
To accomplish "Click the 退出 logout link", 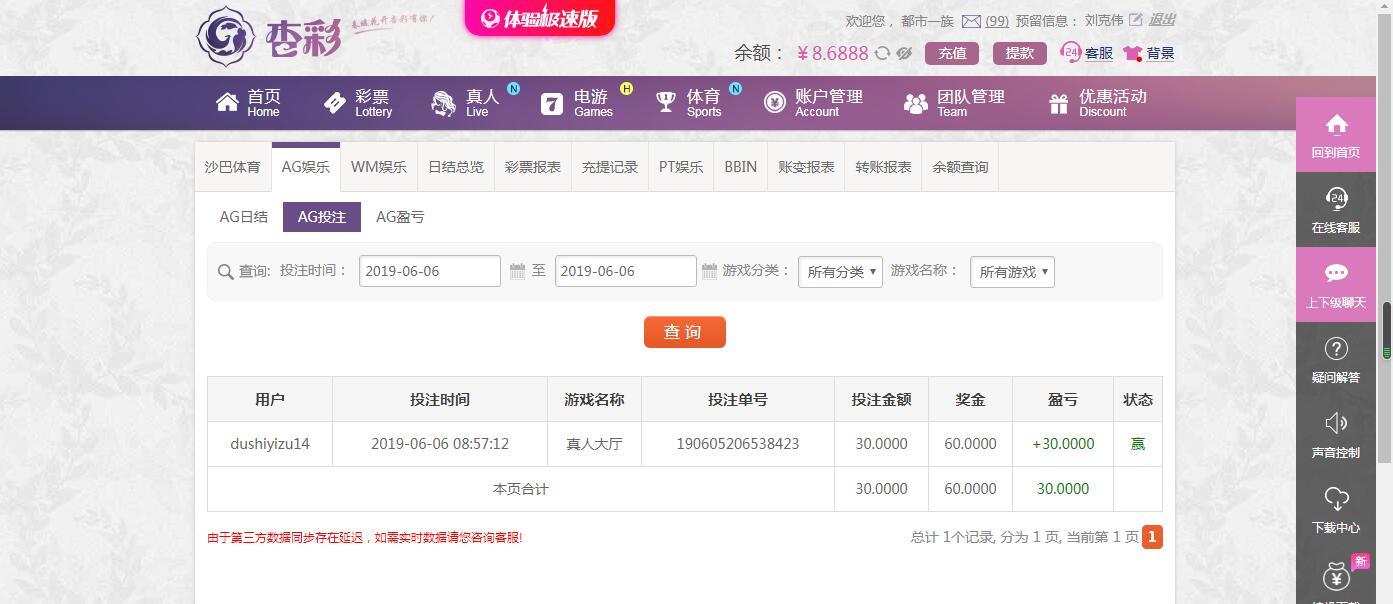I will point(1162,20).
